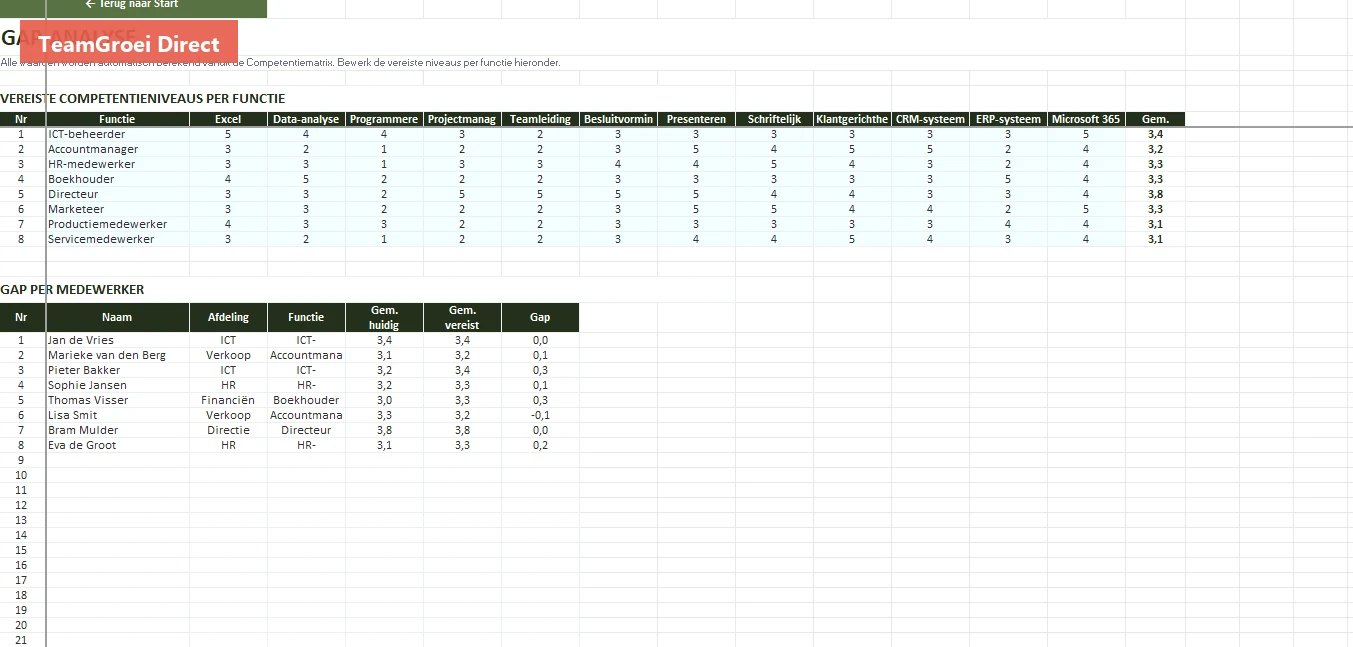The width and height of the screenshot is (1353, 647).
Task: Click the TeamGroei Direct banner
Action: (x=129, y=44)
